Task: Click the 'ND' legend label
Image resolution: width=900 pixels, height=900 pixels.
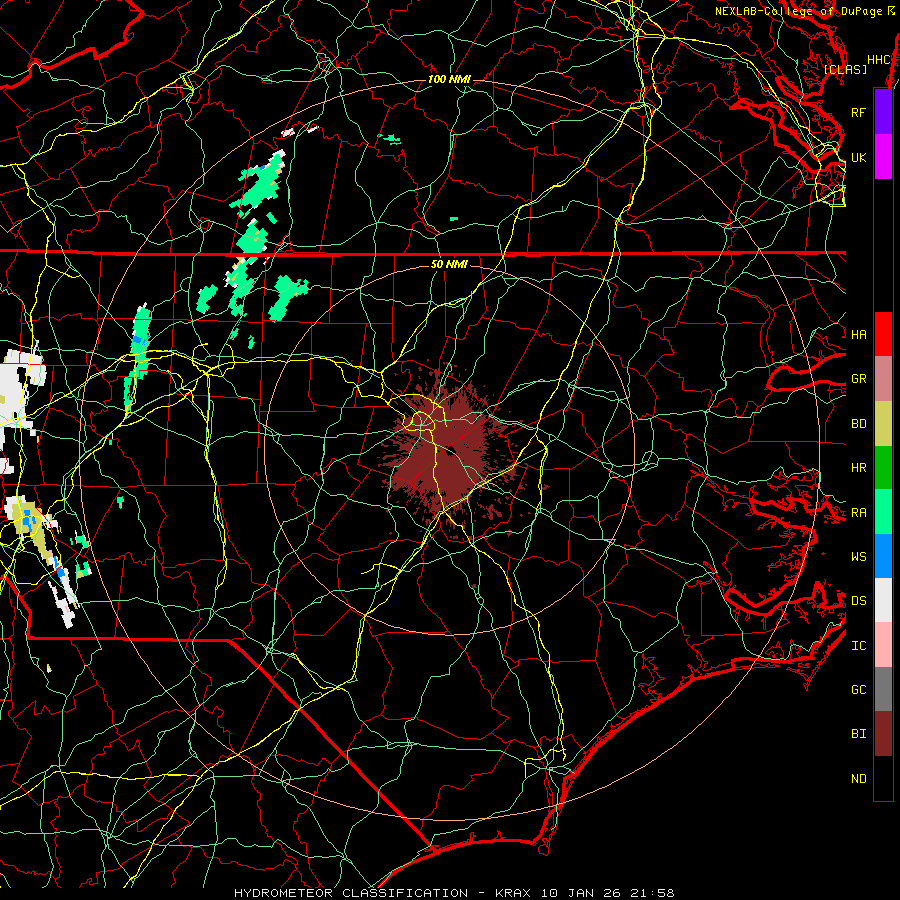Action: click(x=859, y=779)
